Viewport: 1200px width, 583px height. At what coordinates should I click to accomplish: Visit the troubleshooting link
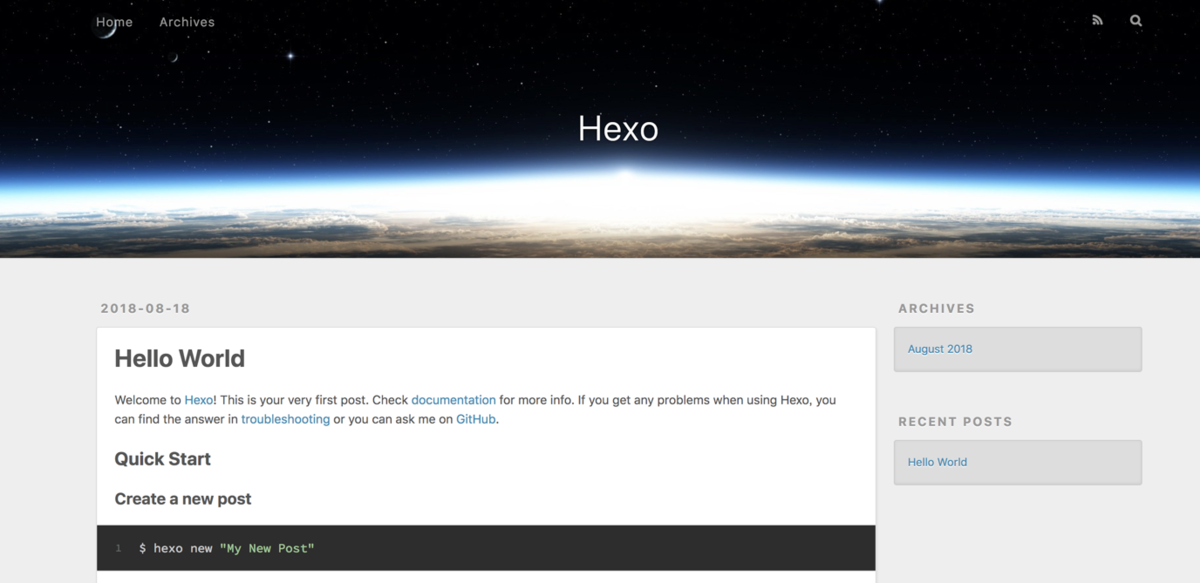[285, 419]
